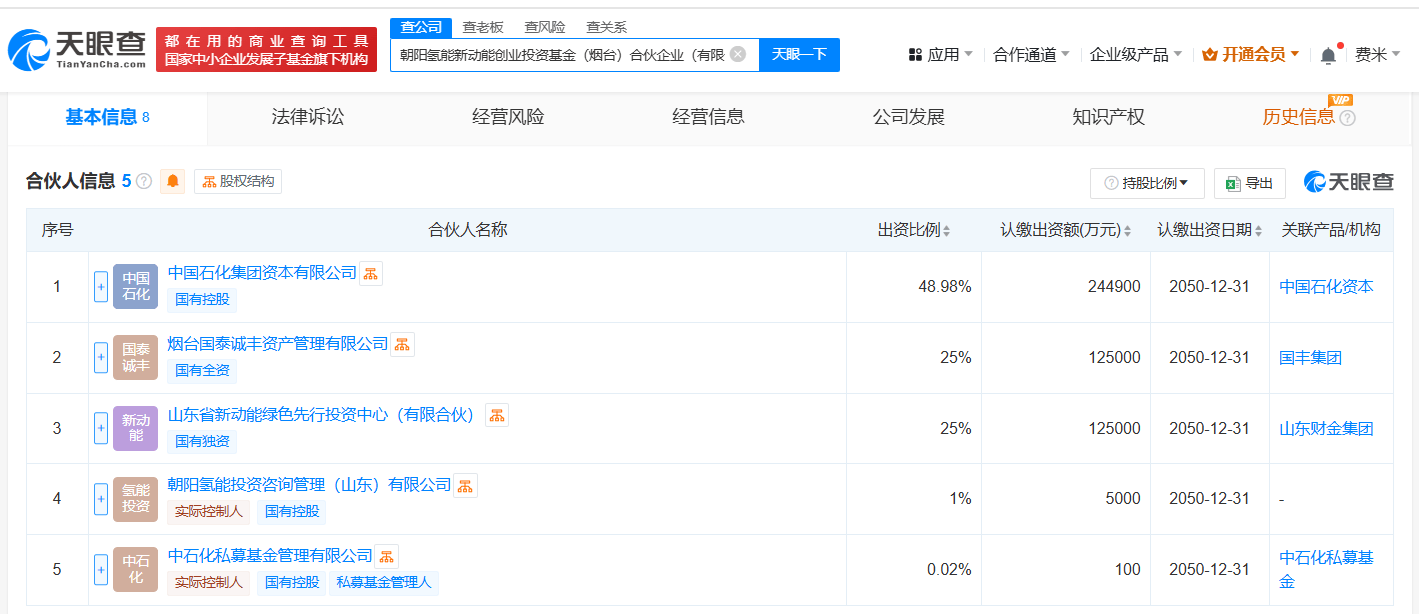Switch to the 经营信息 tab
Screen dimensions: 1419x614
coord(708,117)
